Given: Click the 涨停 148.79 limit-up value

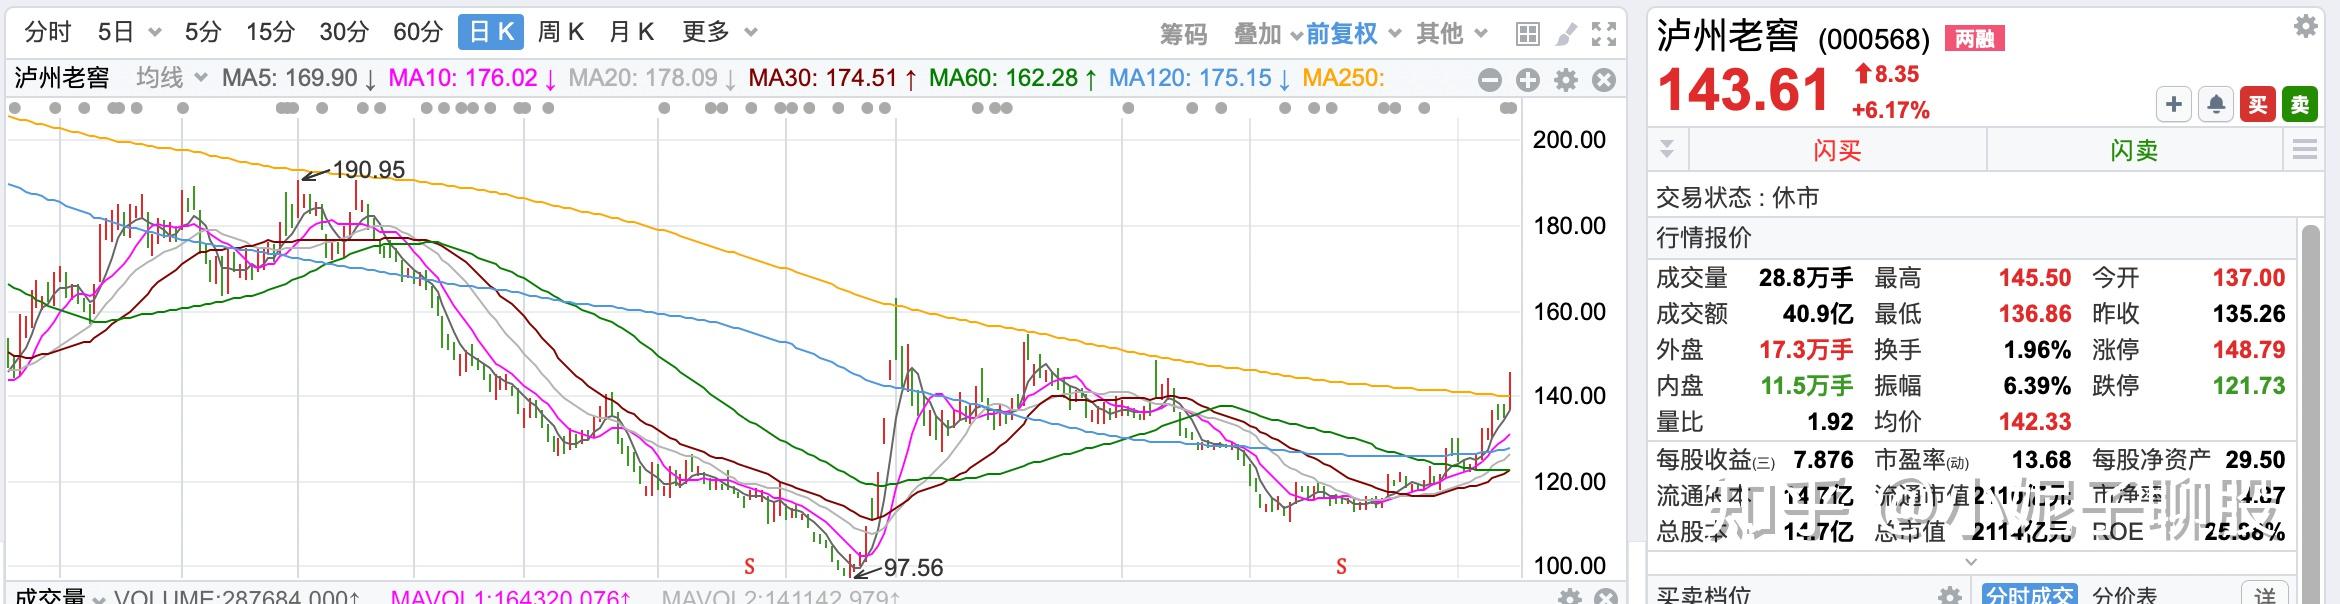Looking at the screenshot, I should (2248, 350).
